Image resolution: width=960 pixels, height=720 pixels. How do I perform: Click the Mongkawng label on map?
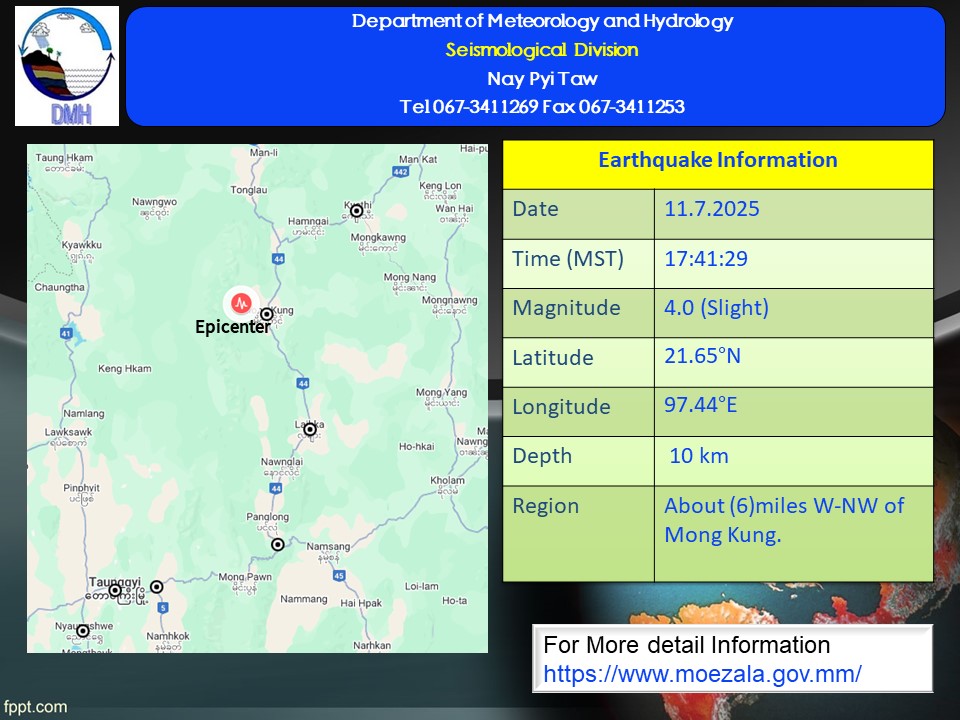click(378, 238)
